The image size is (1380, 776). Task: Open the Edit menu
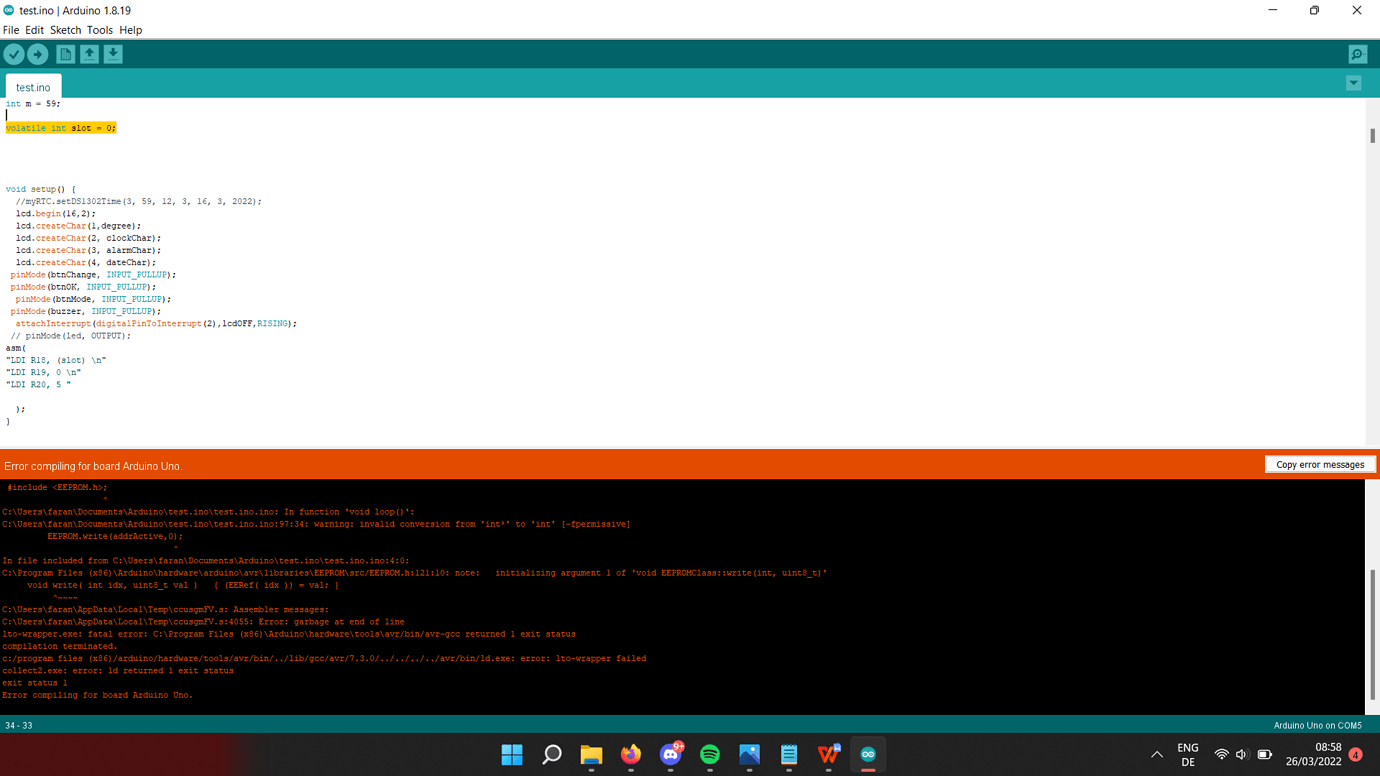34,30
